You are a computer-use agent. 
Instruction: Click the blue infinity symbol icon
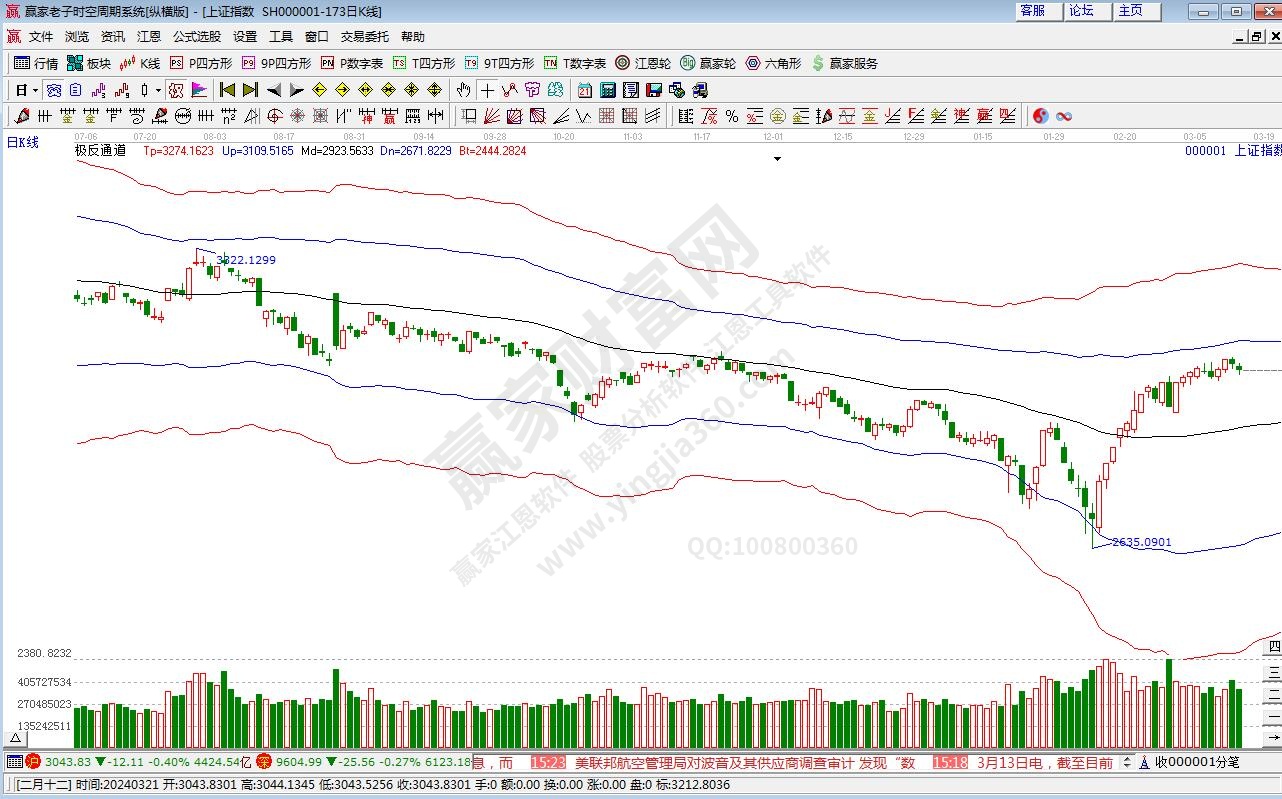(x=1063, y=117)
